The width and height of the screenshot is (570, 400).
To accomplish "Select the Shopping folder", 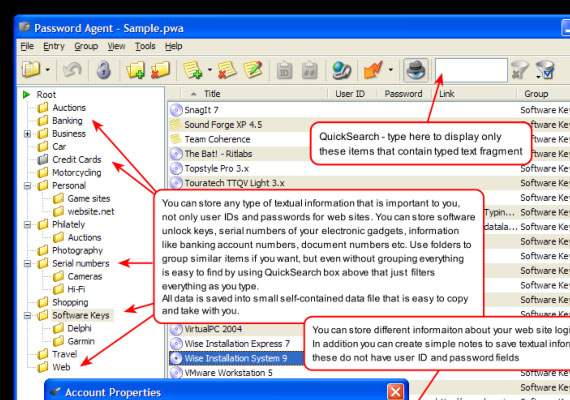I will point(70,303).
